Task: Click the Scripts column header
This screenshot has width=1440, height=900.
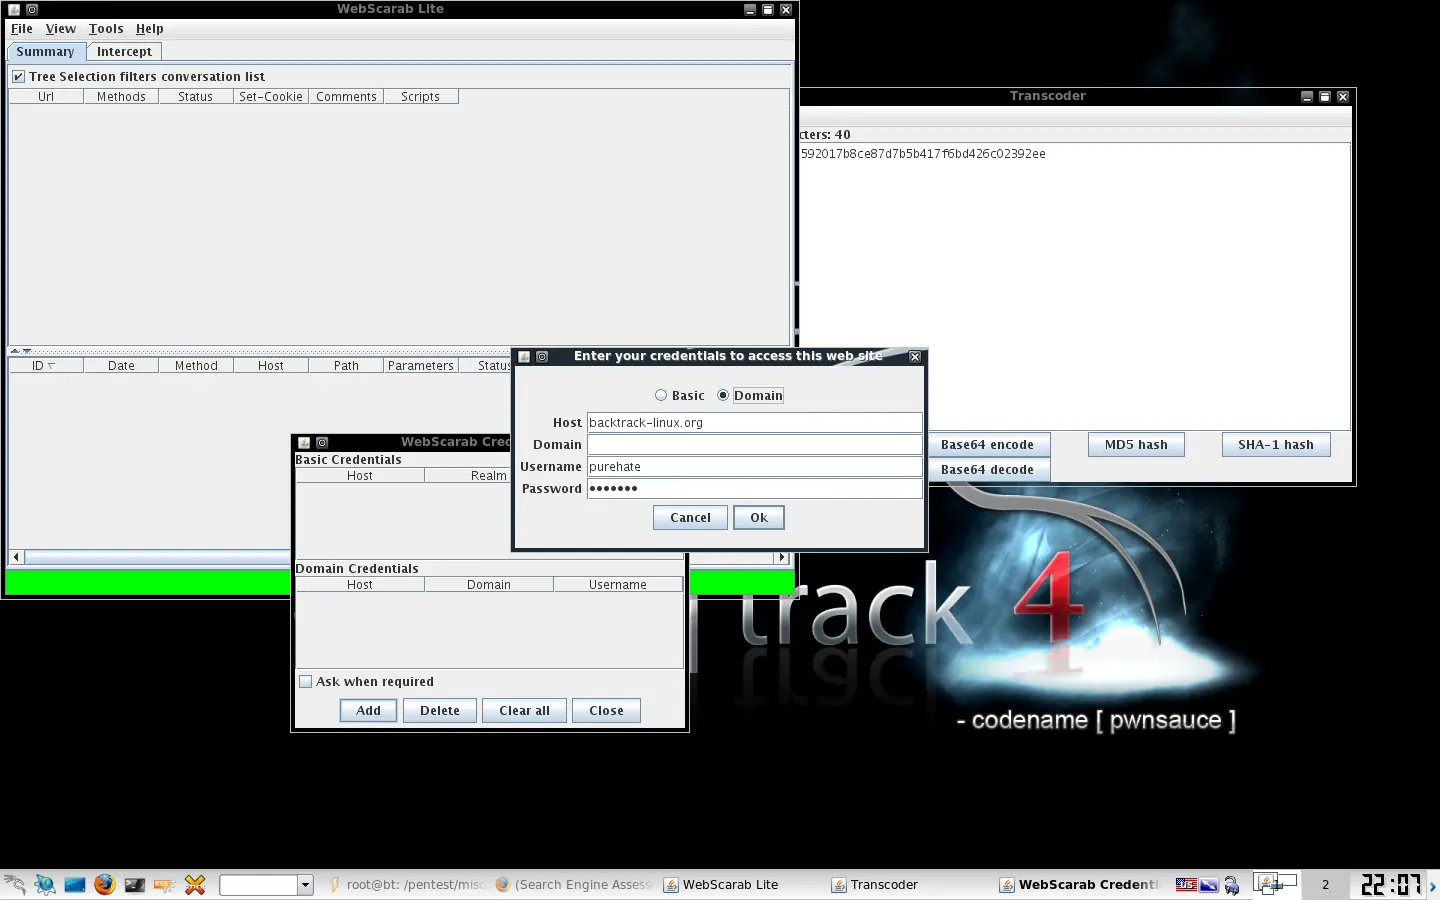Action: coord(421,97)
